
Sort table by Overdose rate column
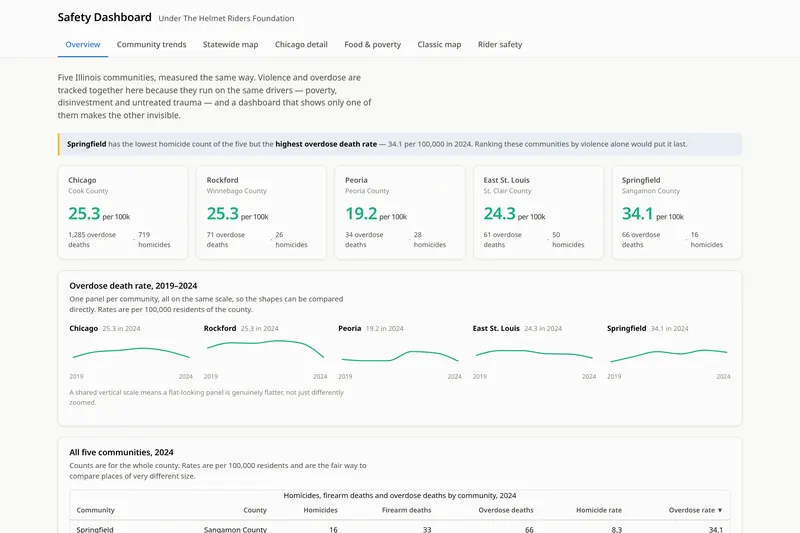695,510
